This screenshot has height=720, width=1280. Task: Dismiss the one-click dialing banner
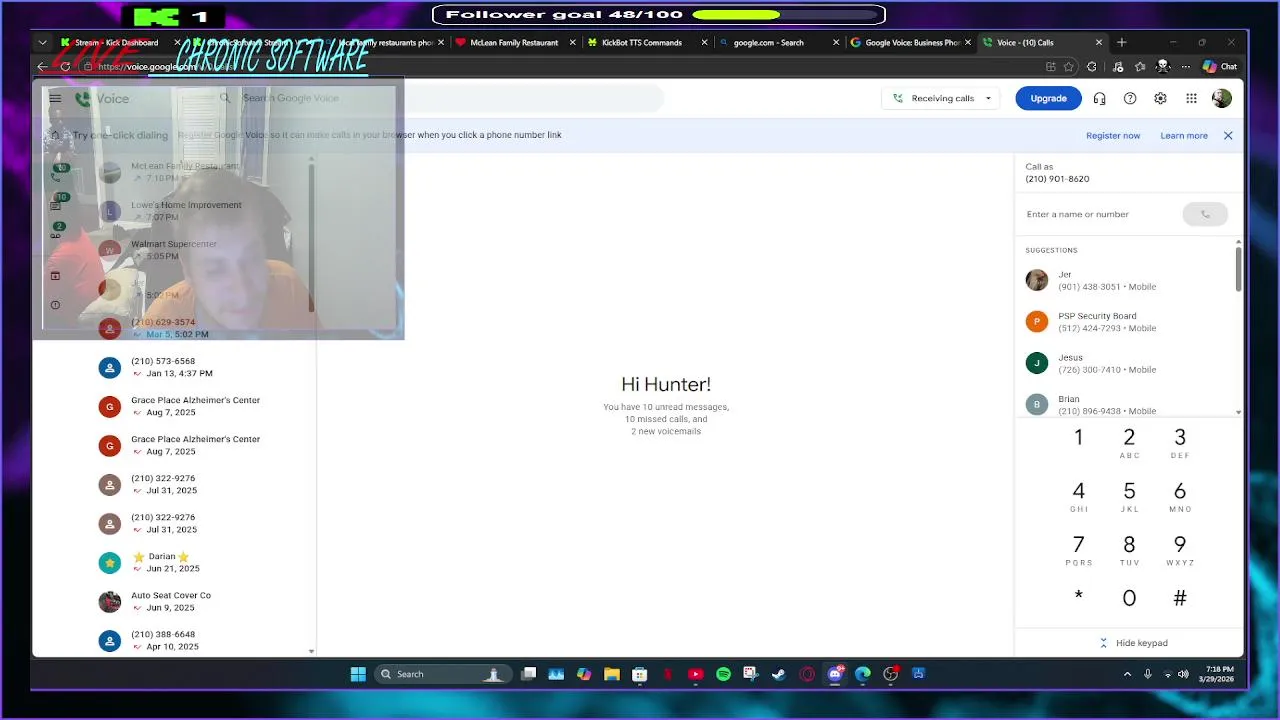click(1228, 135)
